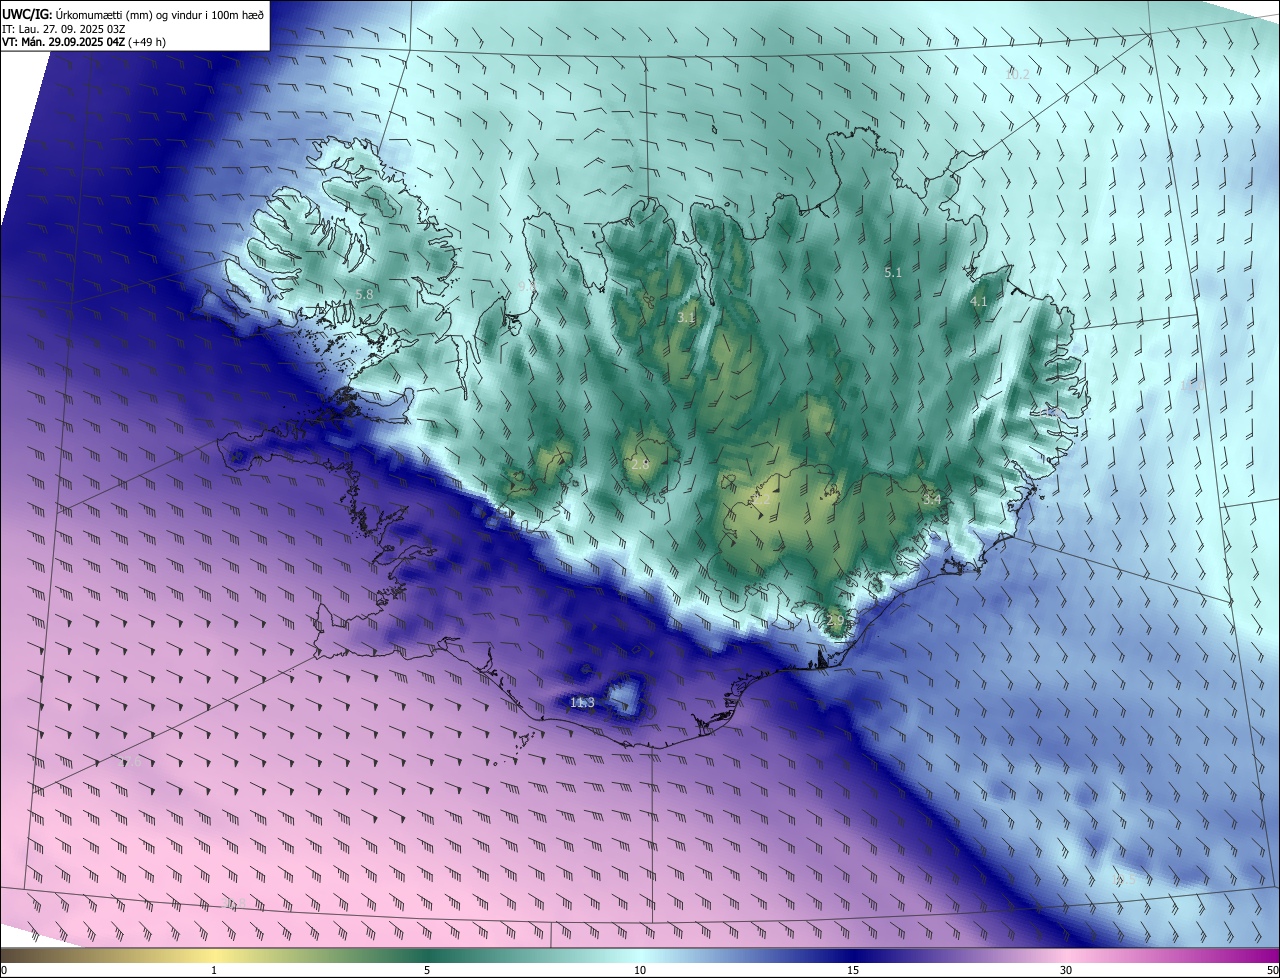The image size is (1280, 978).
Task: Click the title text 'Úrkomumætti (mm) og vindur í 100m hæð'
Action: click(160, 13)
